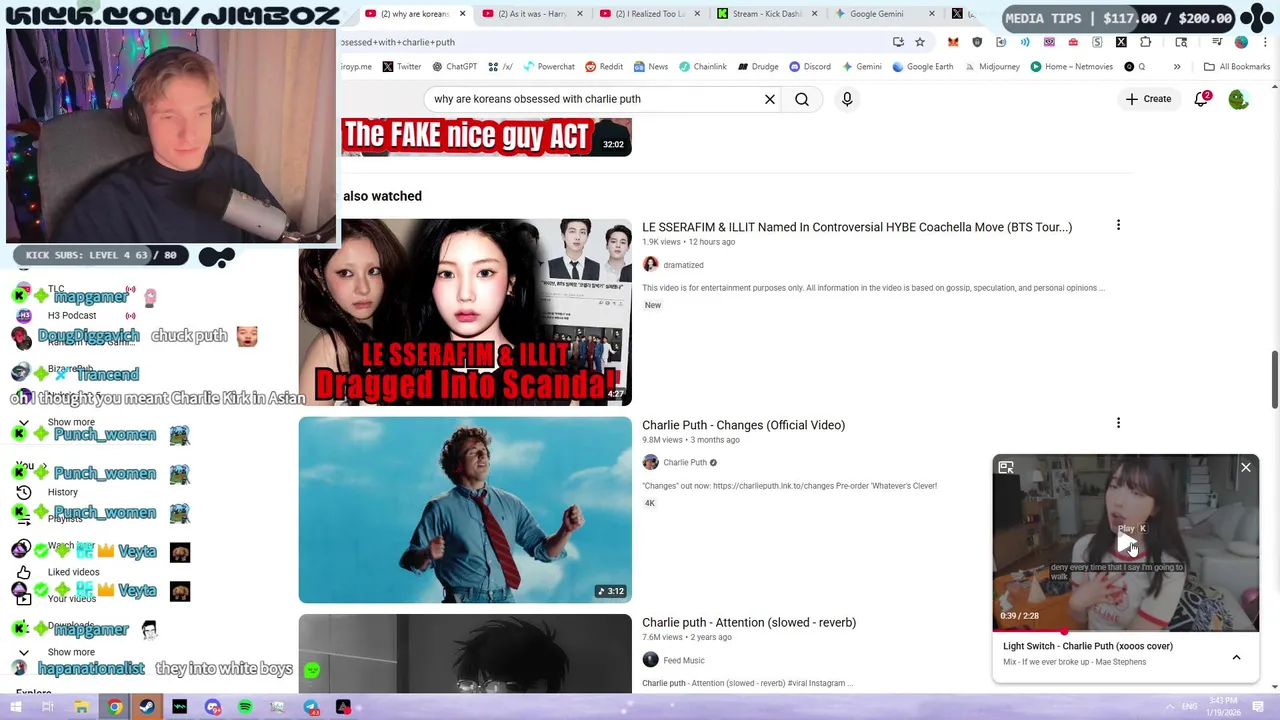Seek using the miniplayer progress bar
The height and width of the screenshot is (720, 1280).
click(x=1126, y=631)
